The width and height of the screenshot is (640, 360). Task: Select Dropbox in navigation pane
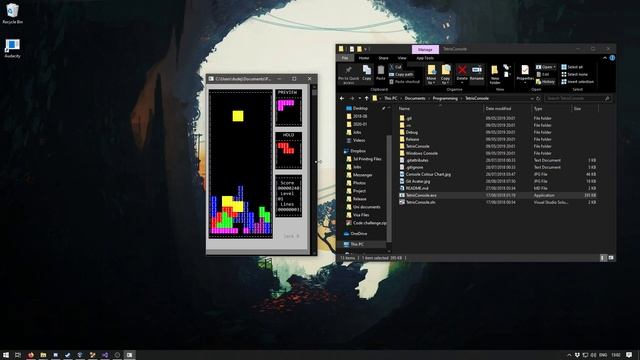click(358, 151)
